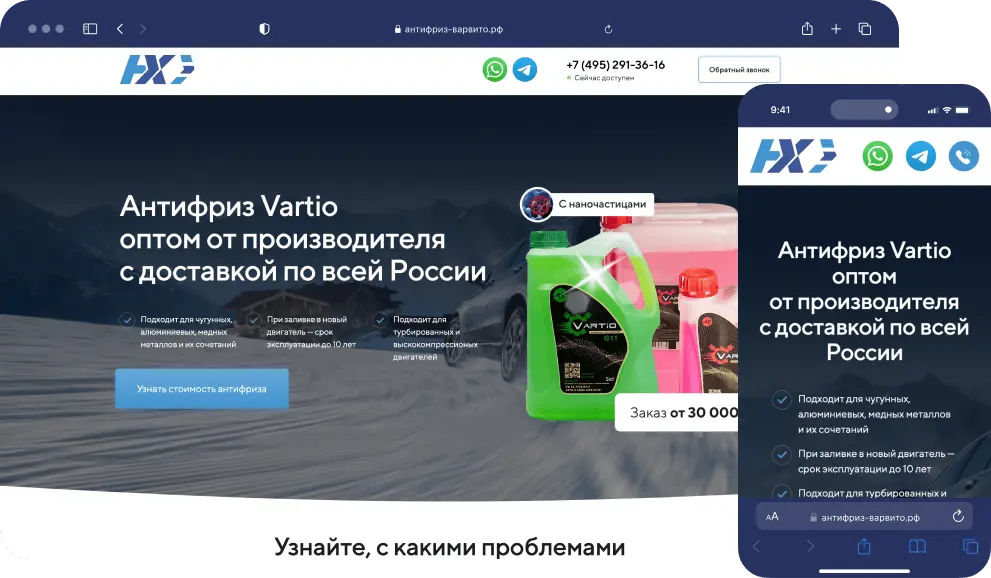
Task: Open the desktop browser share icon
Action: (807, 28)
